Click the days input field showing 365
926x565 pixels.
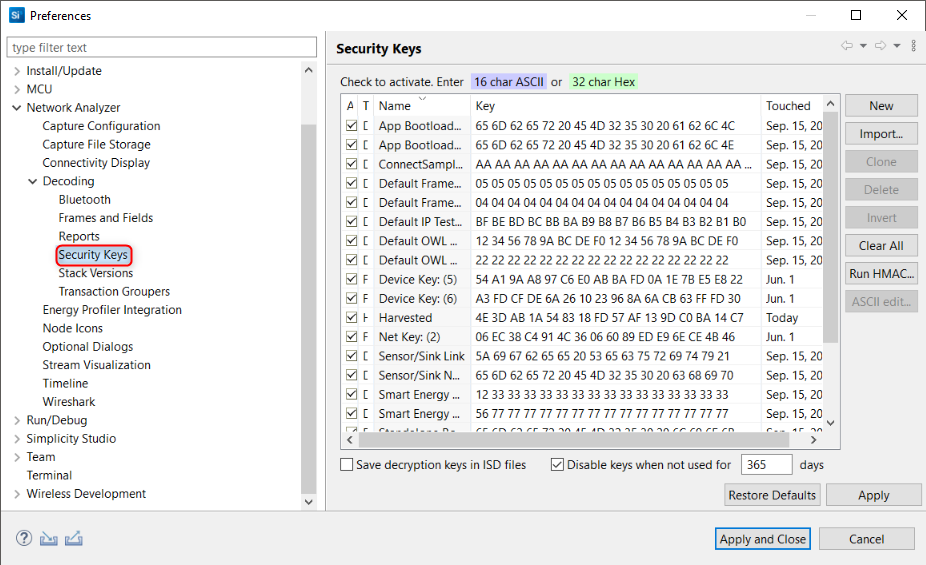(x=766, y=465)
